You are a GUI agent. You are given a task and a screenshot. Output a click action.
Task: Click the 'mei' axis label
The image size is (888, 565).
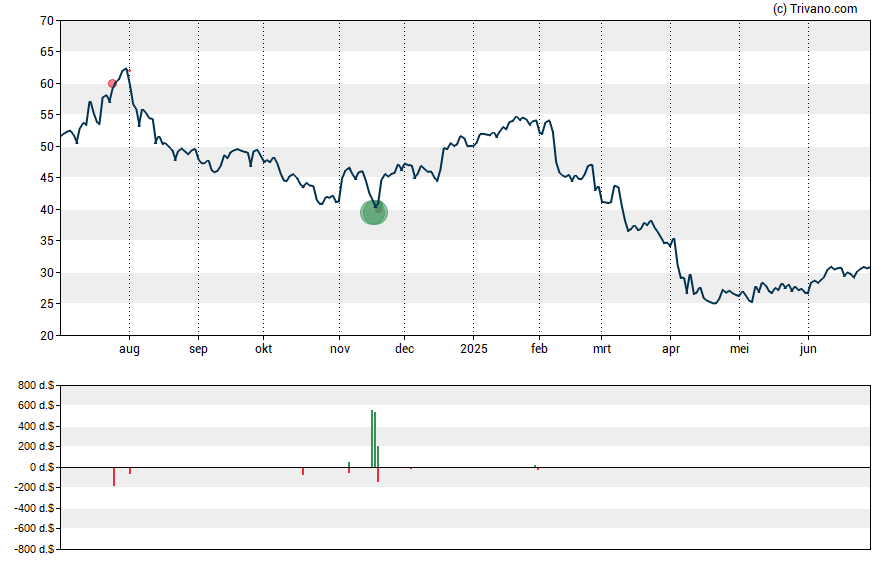[x=739, y=349]
